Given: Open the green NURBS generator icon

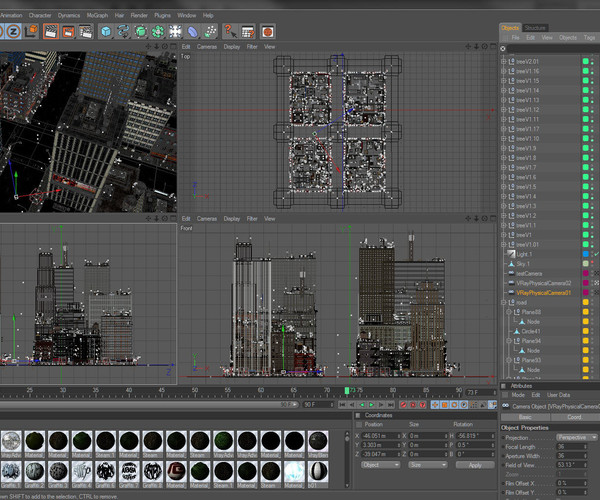Looking at the screenshot, I should point(140,31).
